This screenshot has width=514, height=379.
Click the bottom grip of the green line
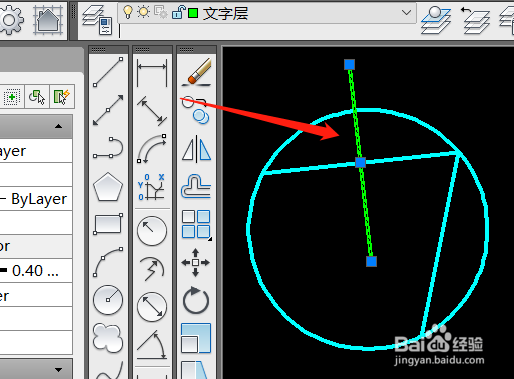371,261
